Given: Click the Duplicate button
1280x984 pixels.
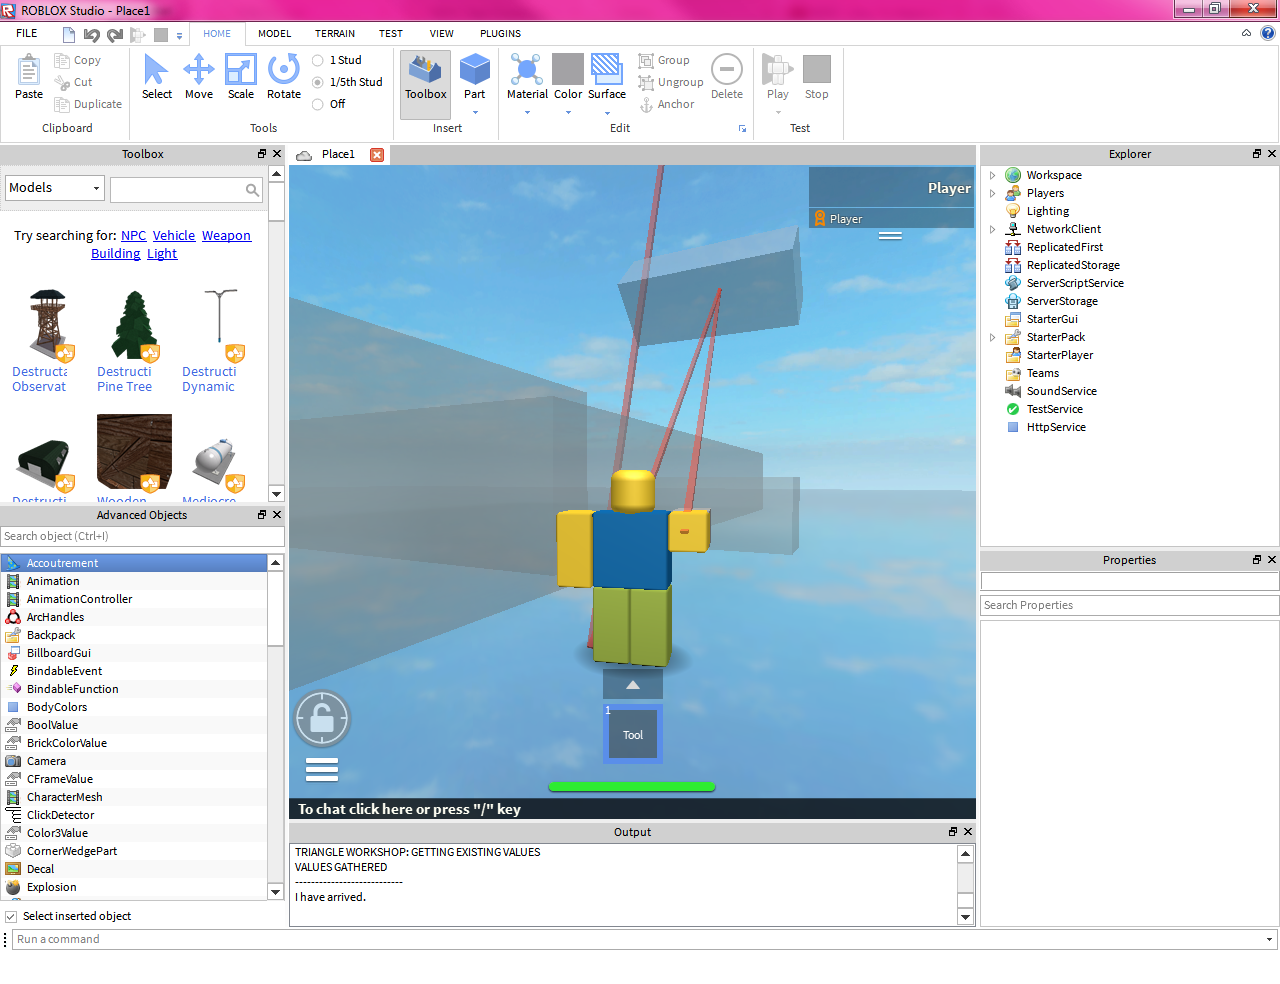Looking at the screenshot, I should 88,104.
